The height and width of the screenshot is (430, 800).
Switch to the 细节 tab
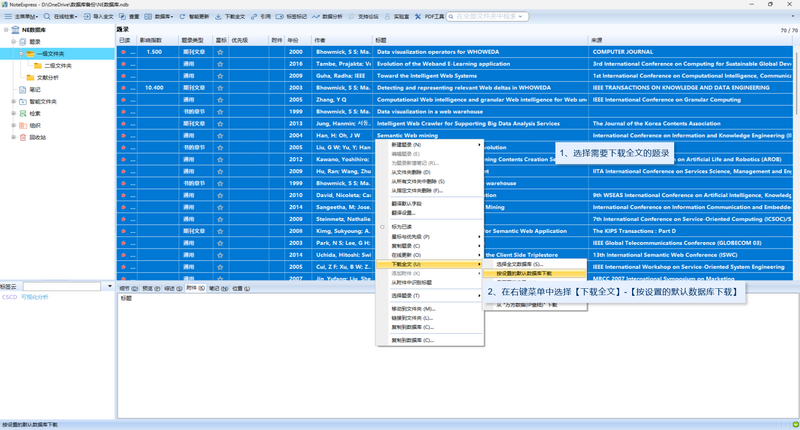click(128, 289)
